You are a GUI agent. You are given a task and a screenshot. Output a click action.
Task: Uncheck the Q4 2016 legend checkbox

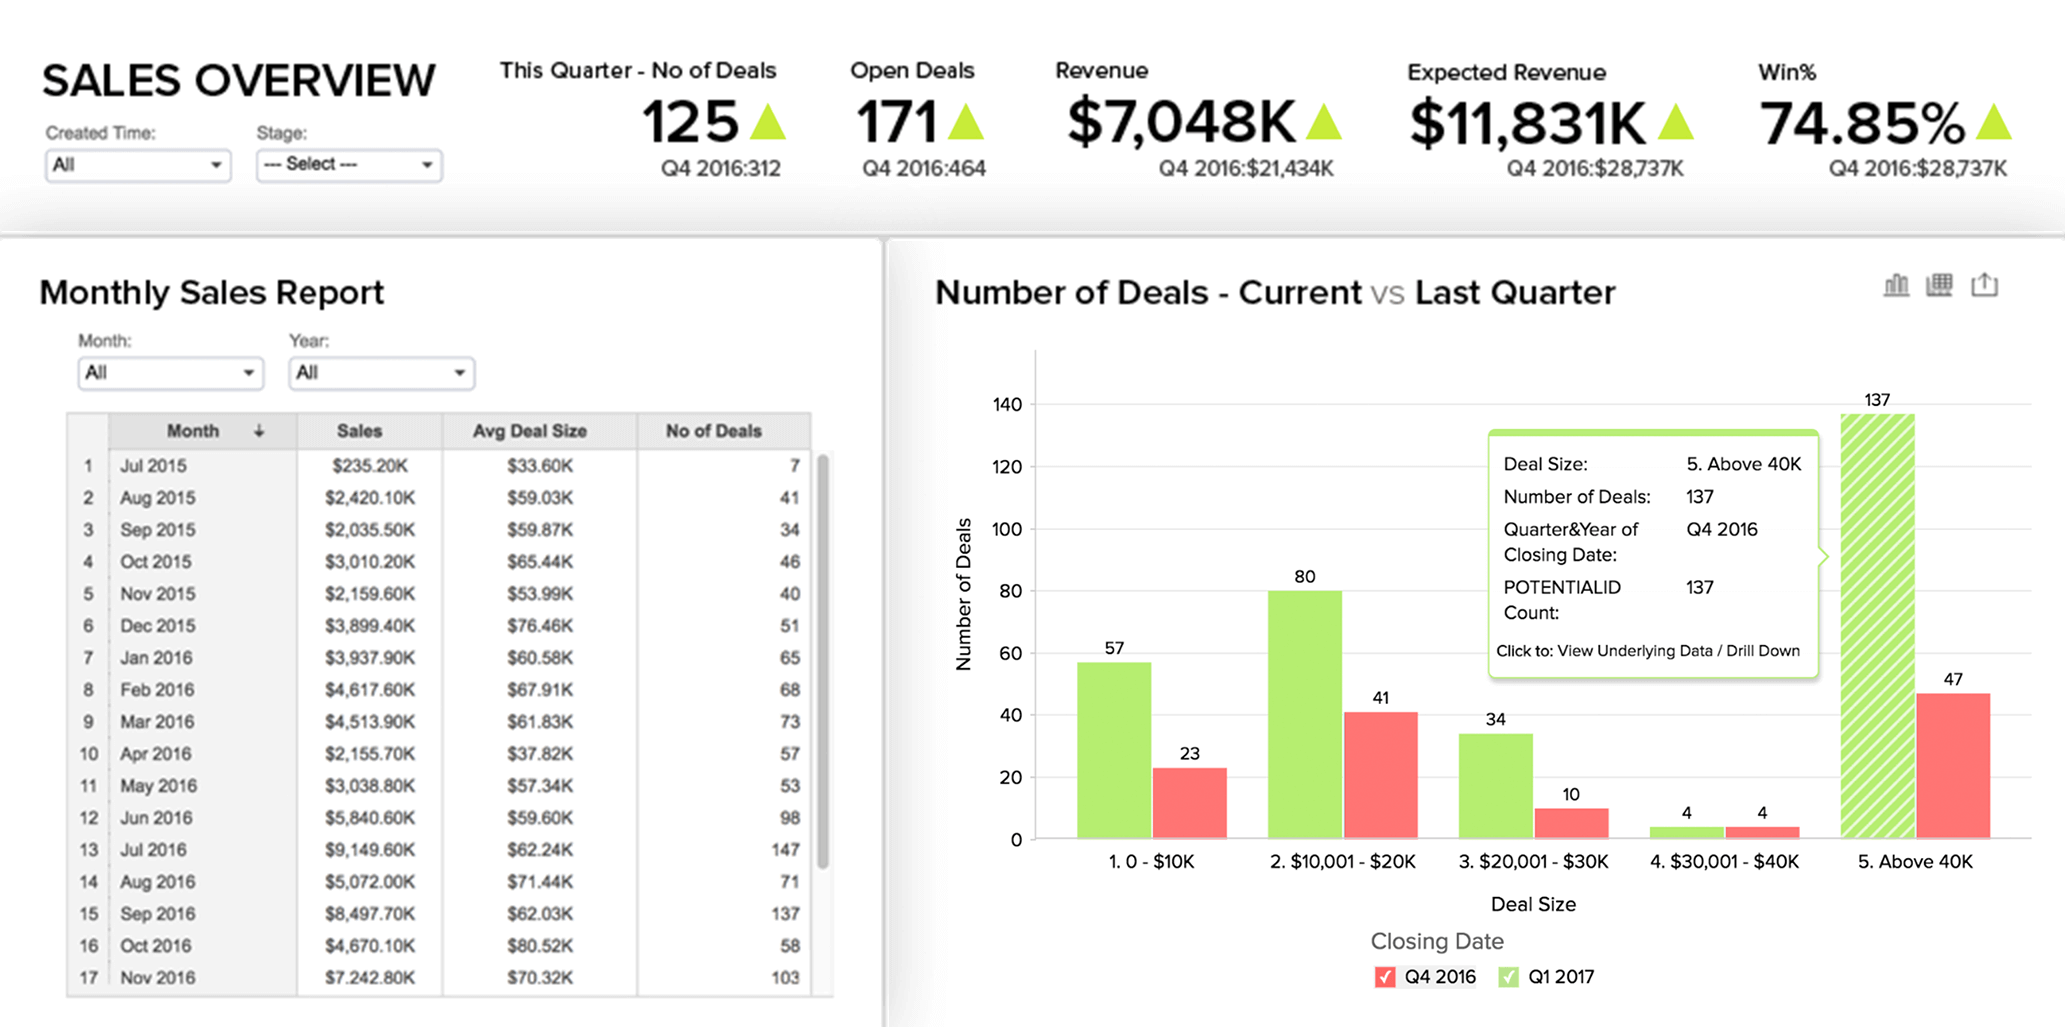[1385, 977]
